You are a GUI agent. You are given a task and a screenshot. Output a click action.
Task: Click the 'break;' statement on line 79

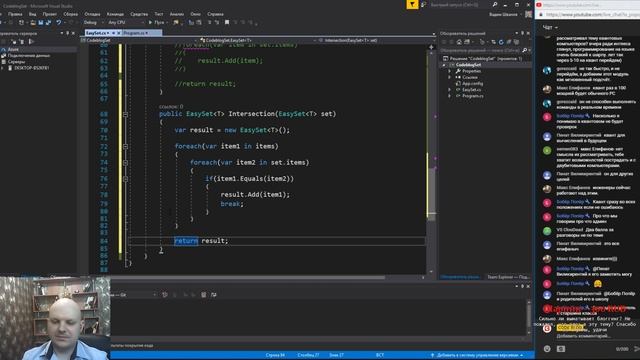pyautogui.click(x=232, y=203)
